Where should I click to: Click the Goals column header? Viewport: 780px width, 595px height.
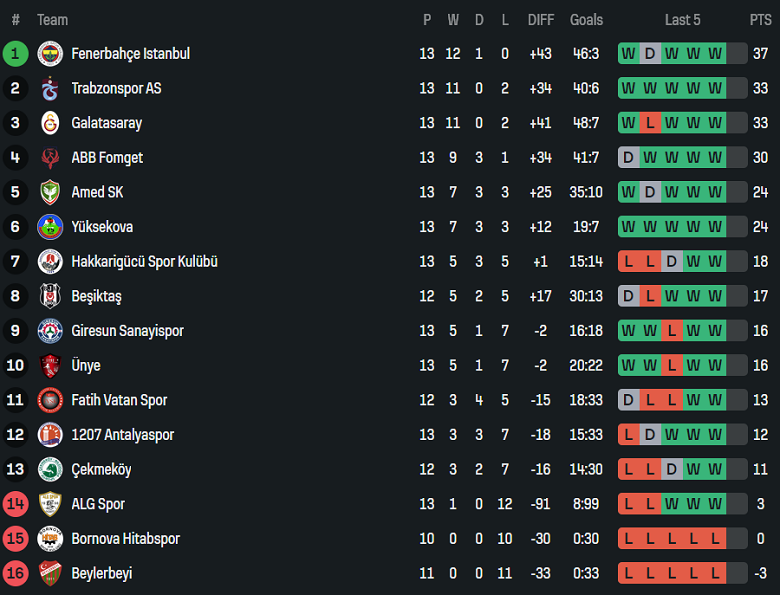coord(586,20)
